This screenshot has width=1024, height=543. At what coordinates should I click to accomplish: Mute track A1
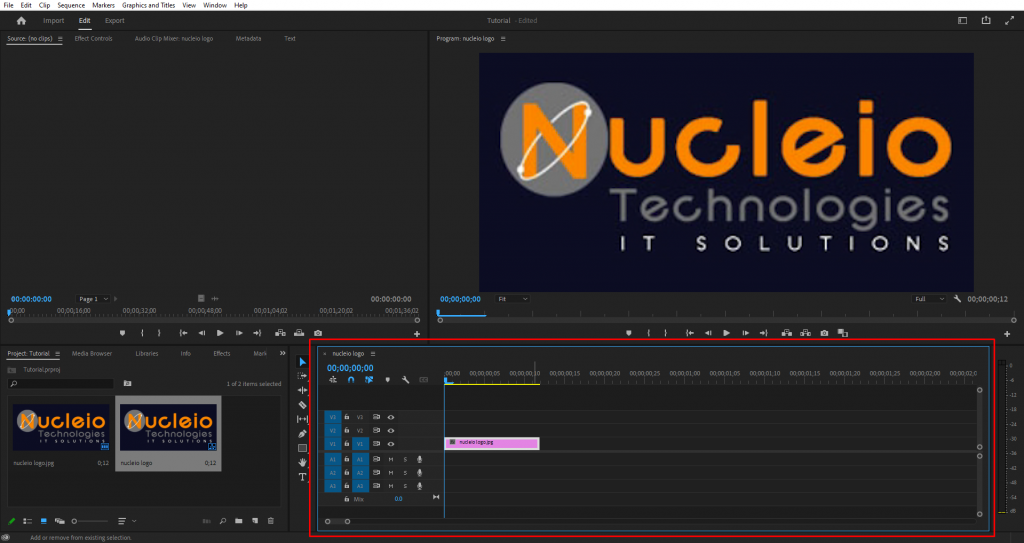click(391, 459)
